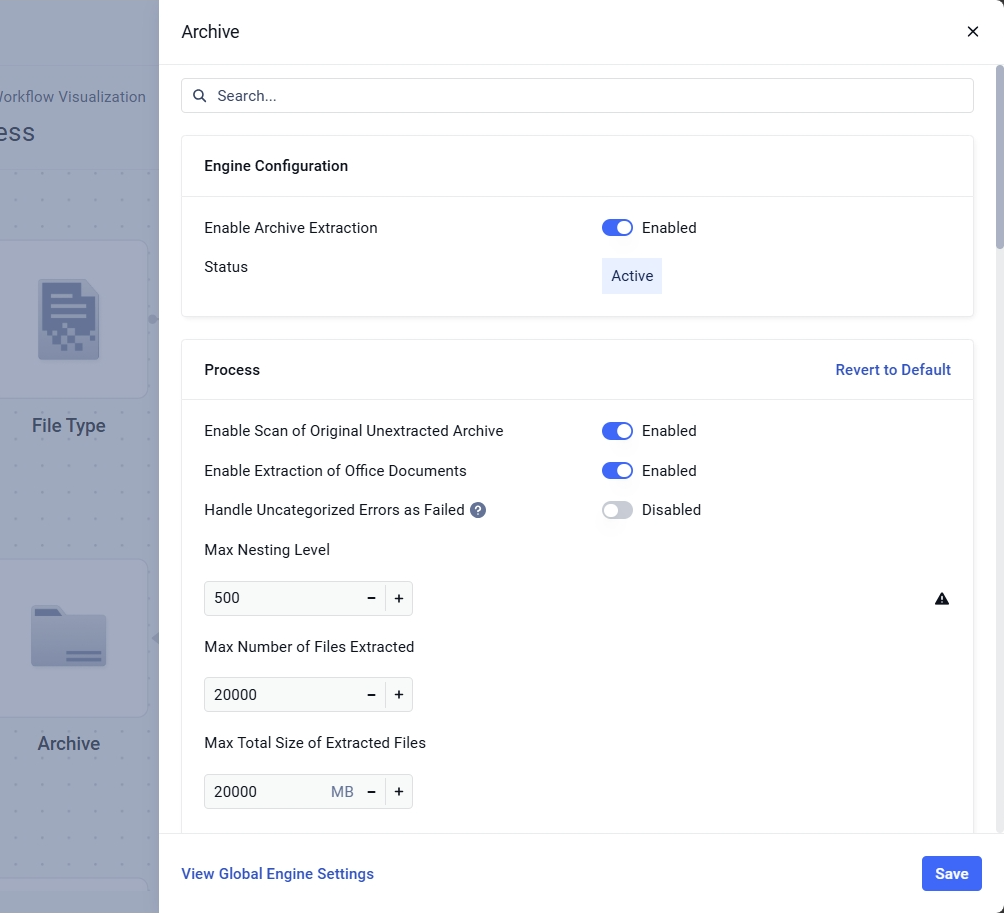
Task: Focus the Search settings field
Action: click(x=577, y=95)
